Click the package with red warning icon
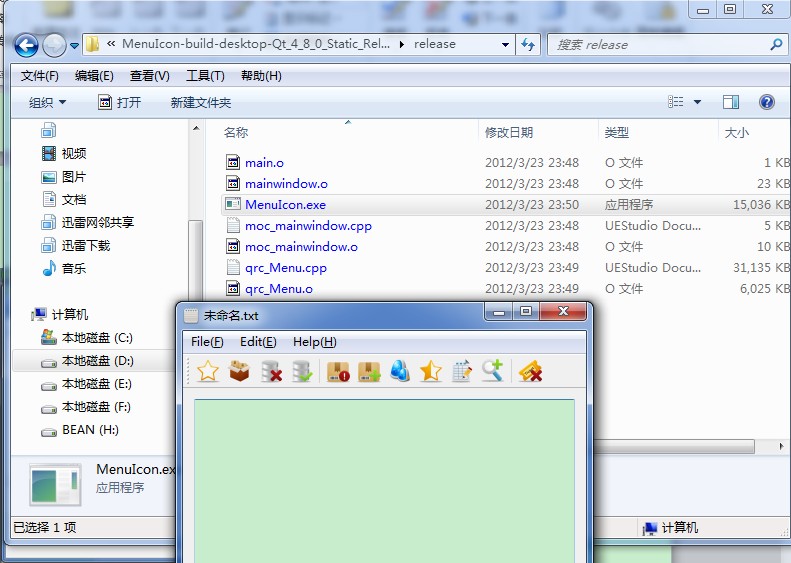 click(x=338, y=372)
